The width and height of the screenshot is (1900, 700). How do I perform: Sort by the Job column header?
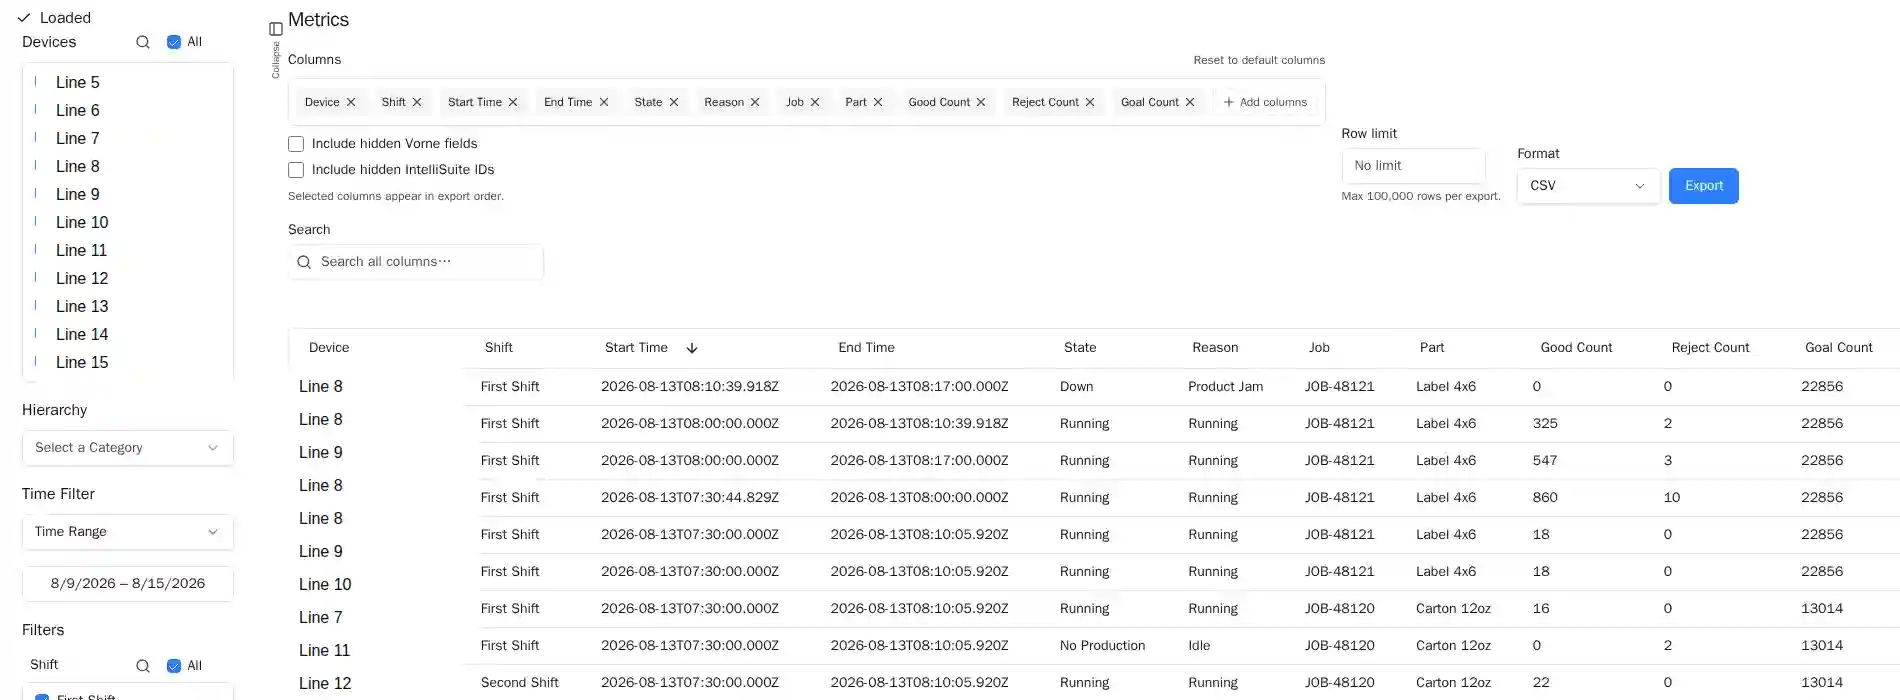(x=1319, y=348)
